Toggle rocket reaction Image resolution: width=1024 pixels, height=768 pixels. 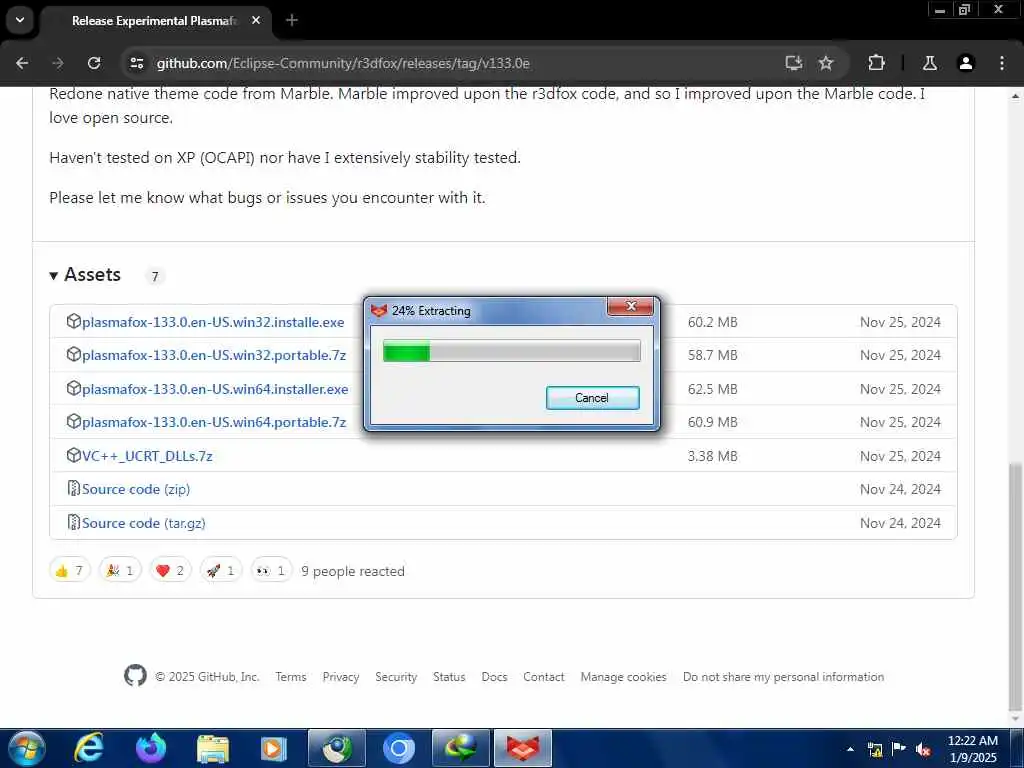tap(221, 571)
